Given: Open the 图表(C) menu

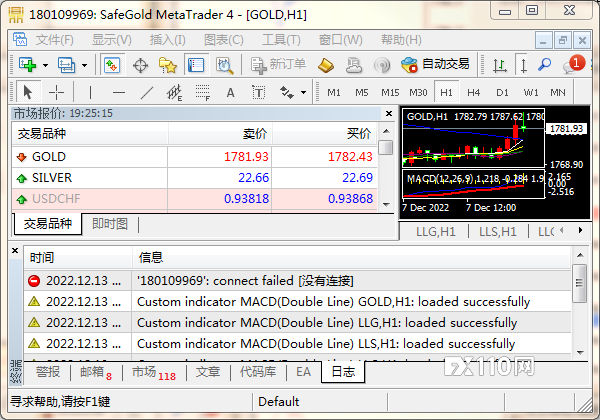Looking at the screenshot, I should (x=224, y=40).
